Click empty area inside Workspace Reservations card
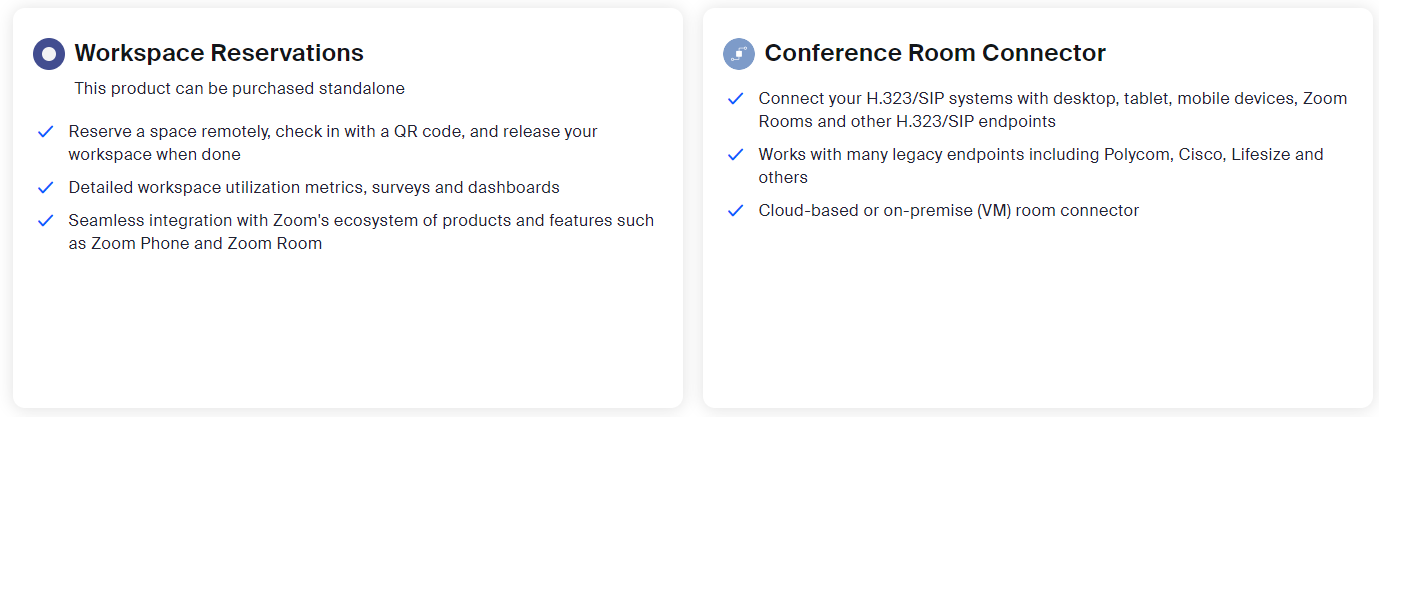Viewport: 1403px width, 605px height. tap(348, 330)
